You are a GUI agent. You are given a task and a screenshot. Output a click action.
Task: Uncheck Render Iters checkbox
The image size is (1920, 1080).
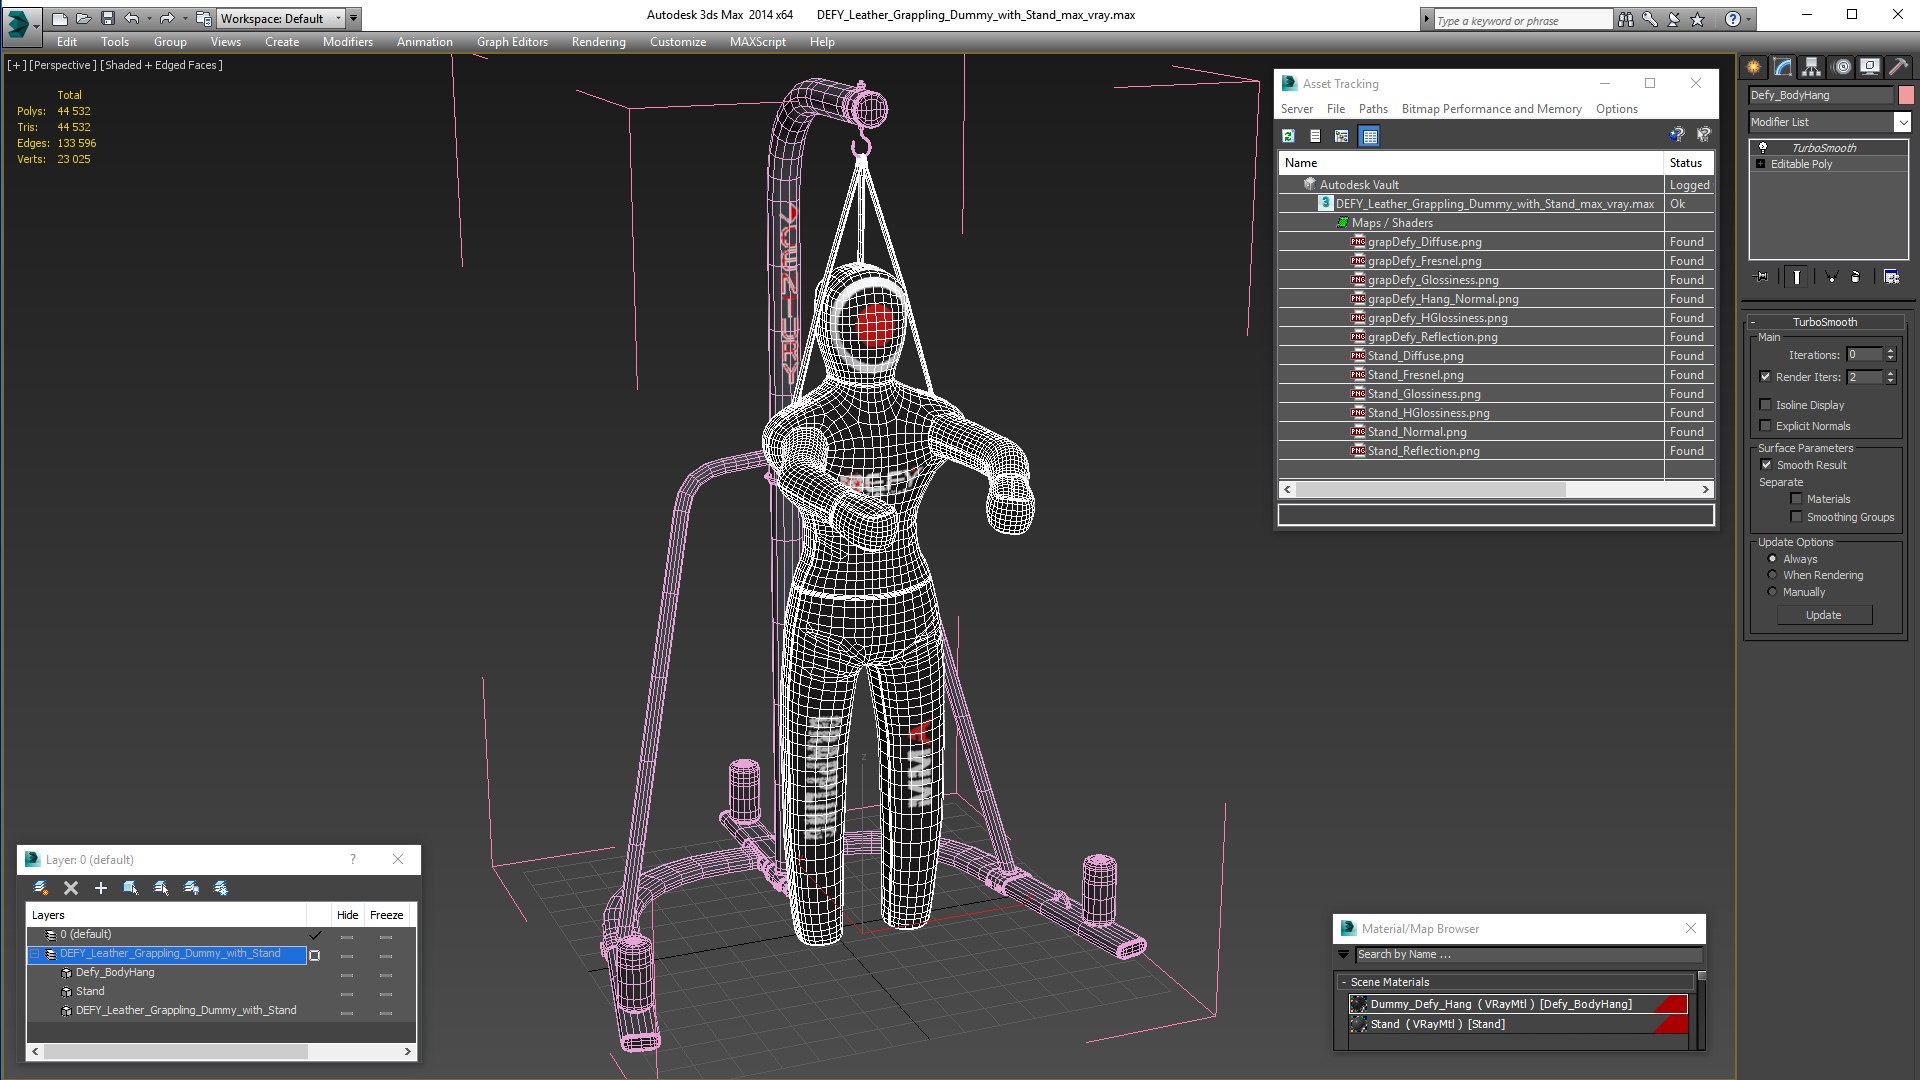point(1765,377)
